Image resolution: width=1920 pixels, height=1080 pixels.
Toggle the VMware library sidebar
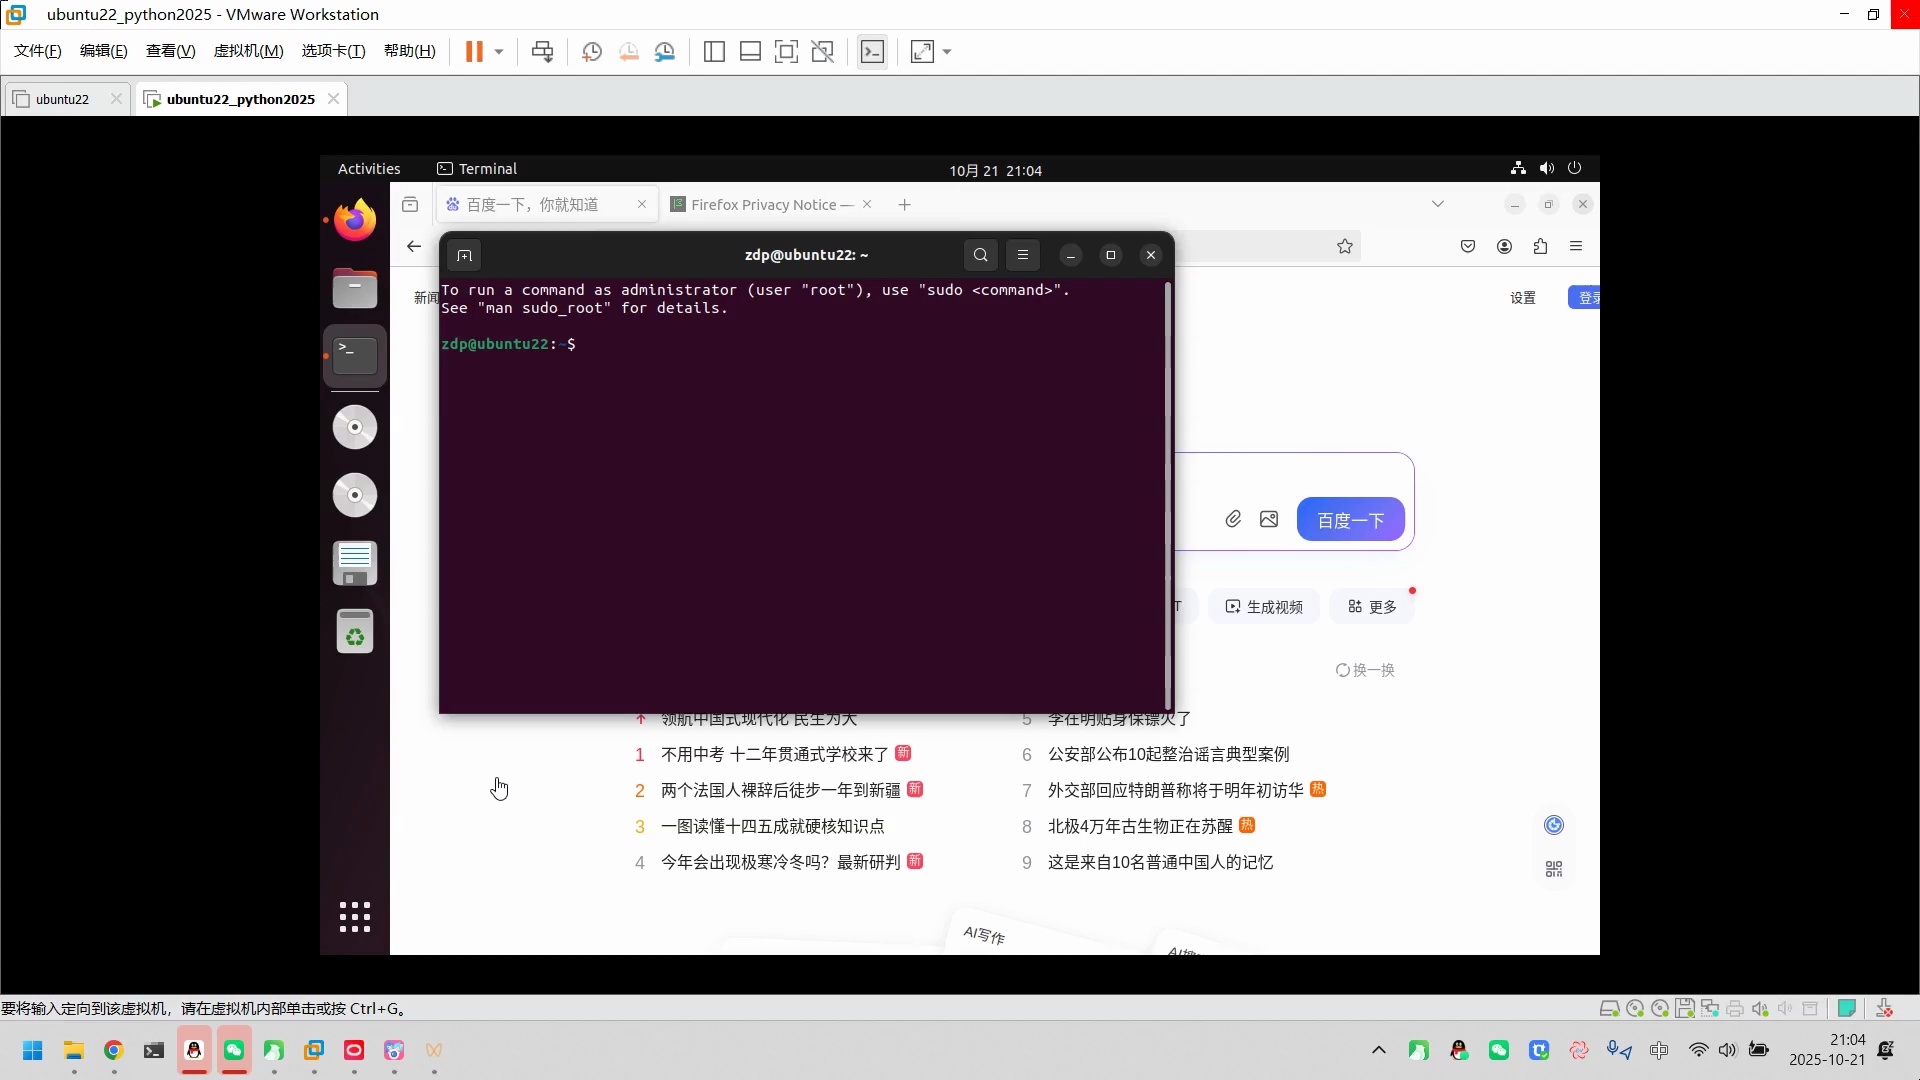click(714, 52)
